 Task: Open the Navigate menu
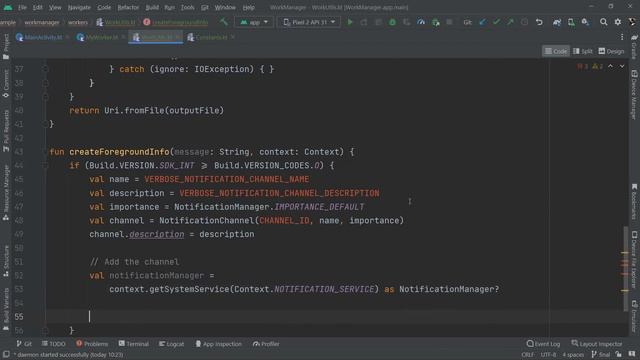79,7
